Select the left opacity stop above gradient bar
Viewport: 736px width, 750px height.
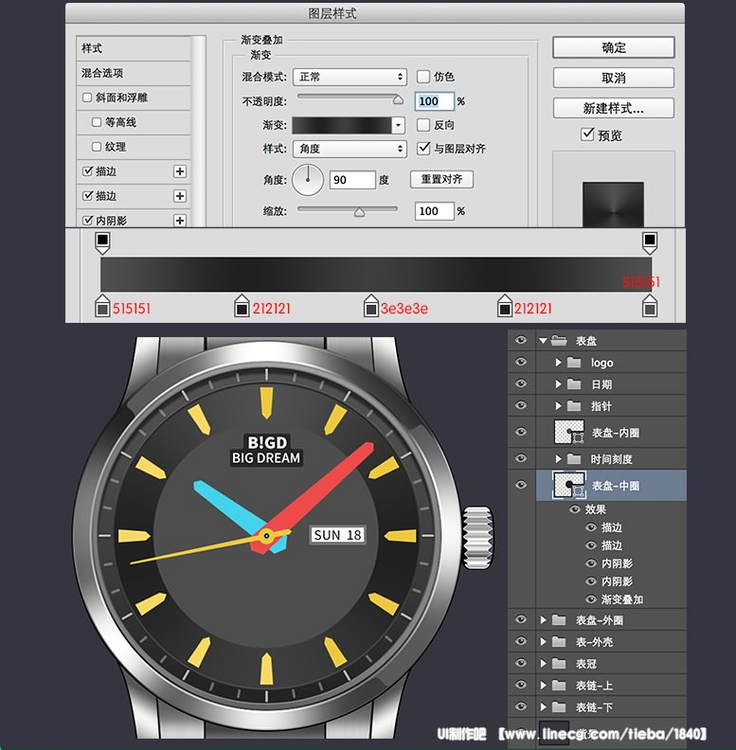pyautogui.click(x=102, y=243)
